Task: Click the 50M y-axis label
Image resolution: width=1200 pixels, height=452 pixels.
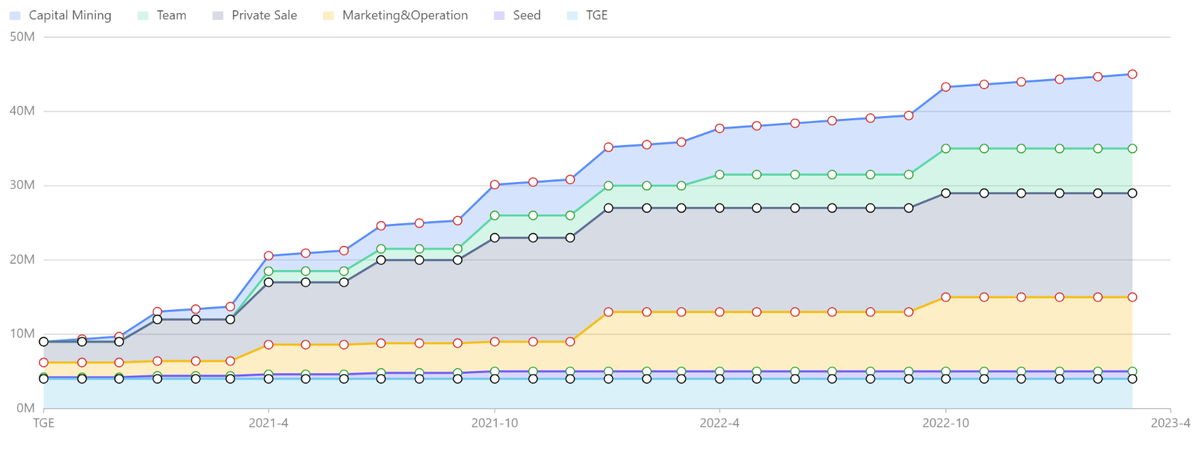Action: pyautogui.click(x=21, y=37)
